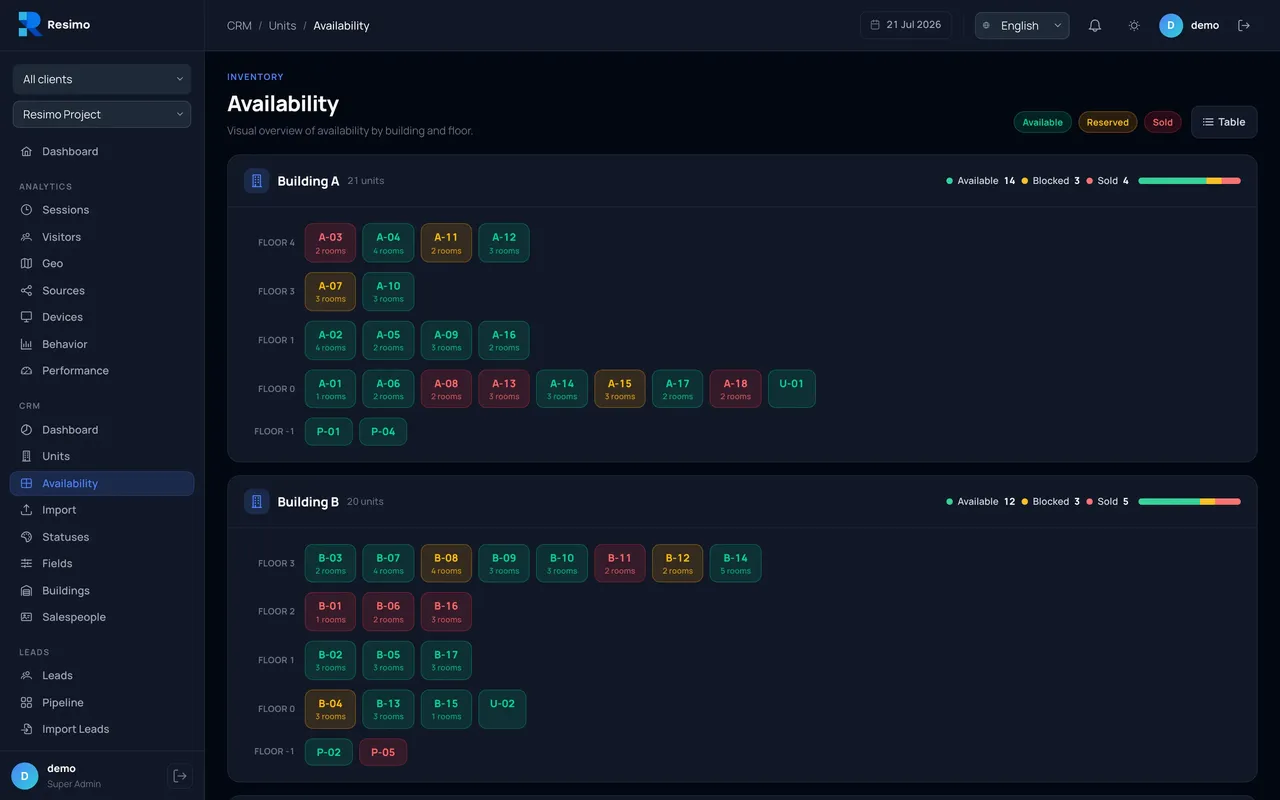1280x800 pixels.
Task: Open the notifications bell
Action: point(1095,25)
